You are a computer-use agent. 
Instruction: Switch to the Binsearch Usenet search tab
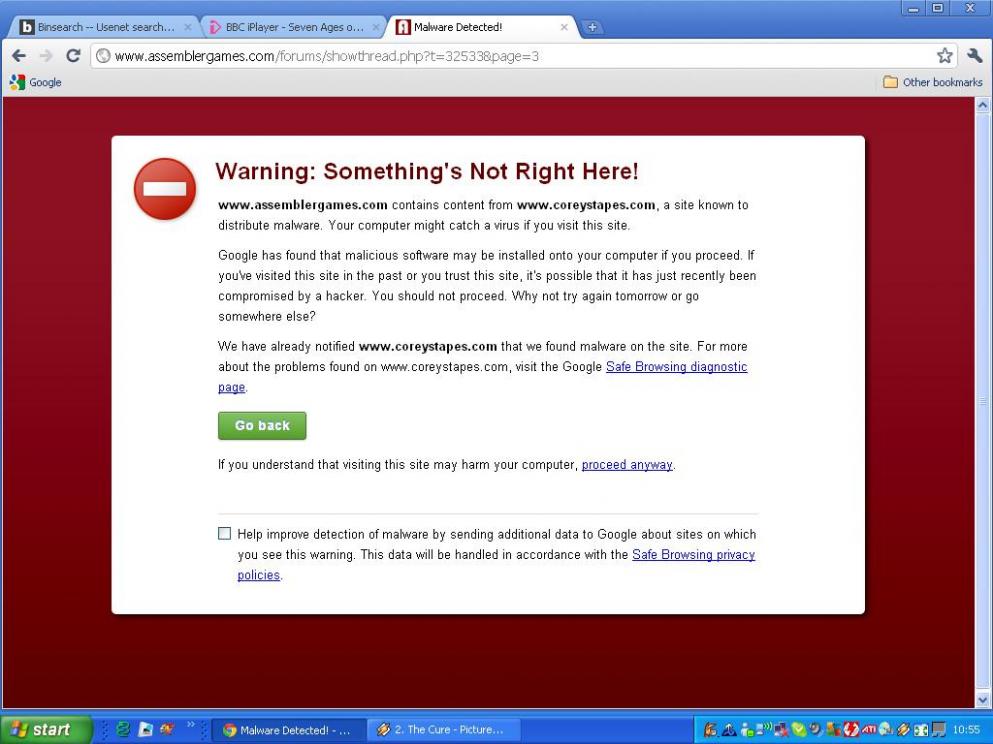pyautogui.click(x=104, y=27)
